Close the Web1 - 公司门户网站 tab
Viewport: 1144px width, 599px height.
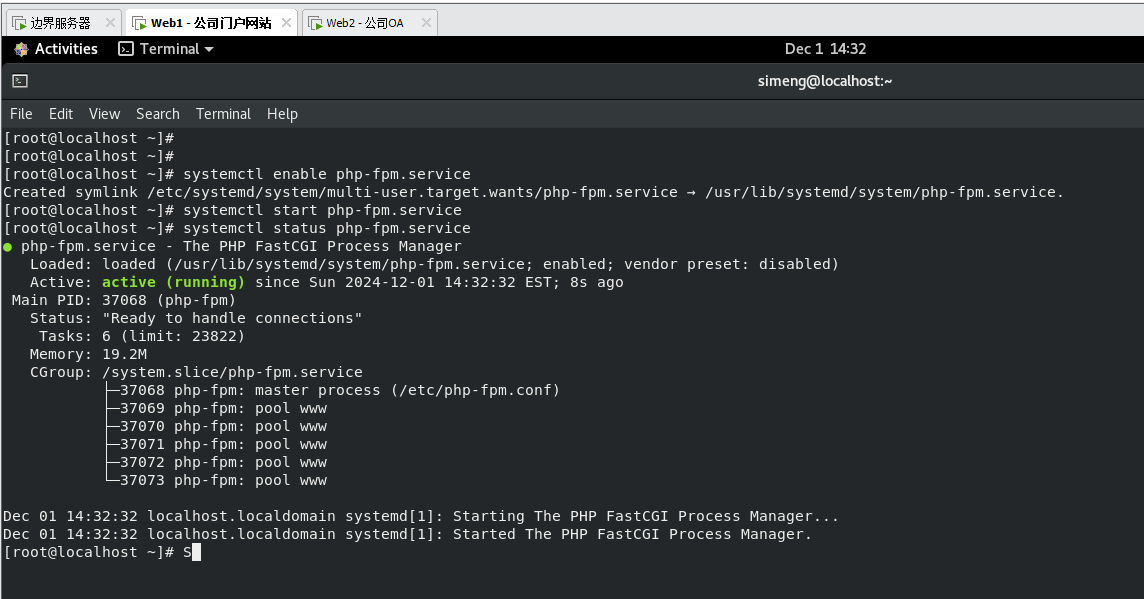(x=286, y=23)
